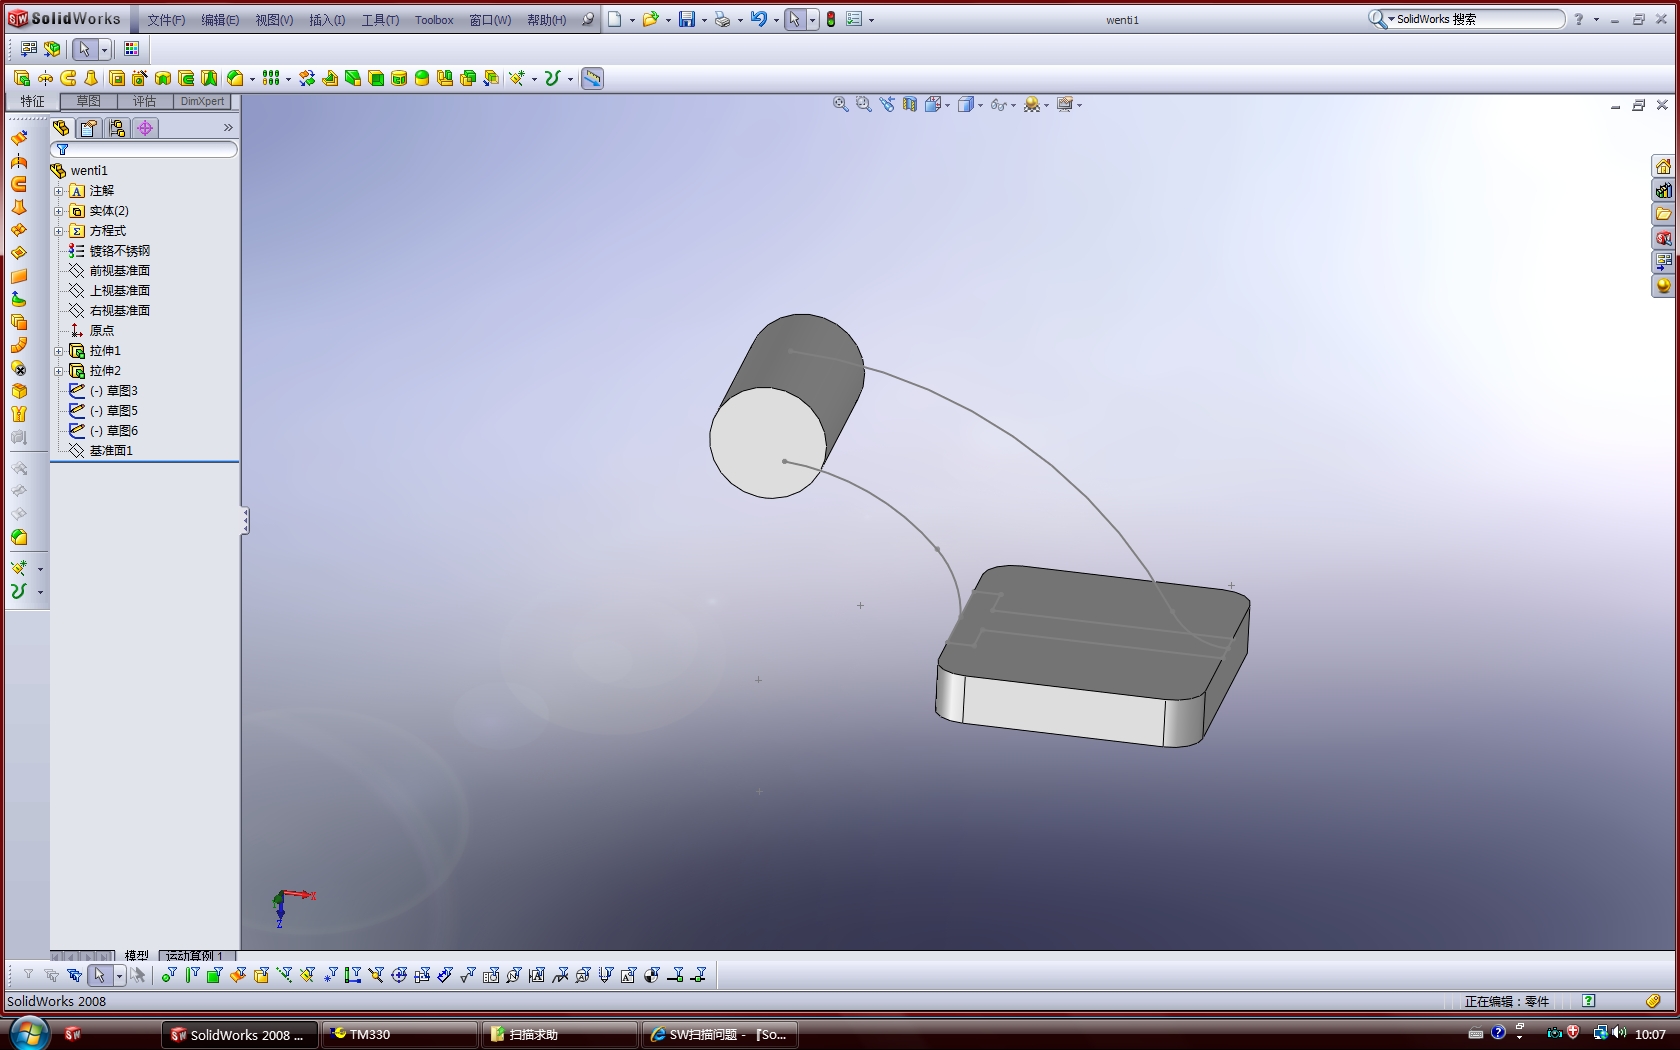
Task: Click the Undo arrow icon
Action: 759,19
